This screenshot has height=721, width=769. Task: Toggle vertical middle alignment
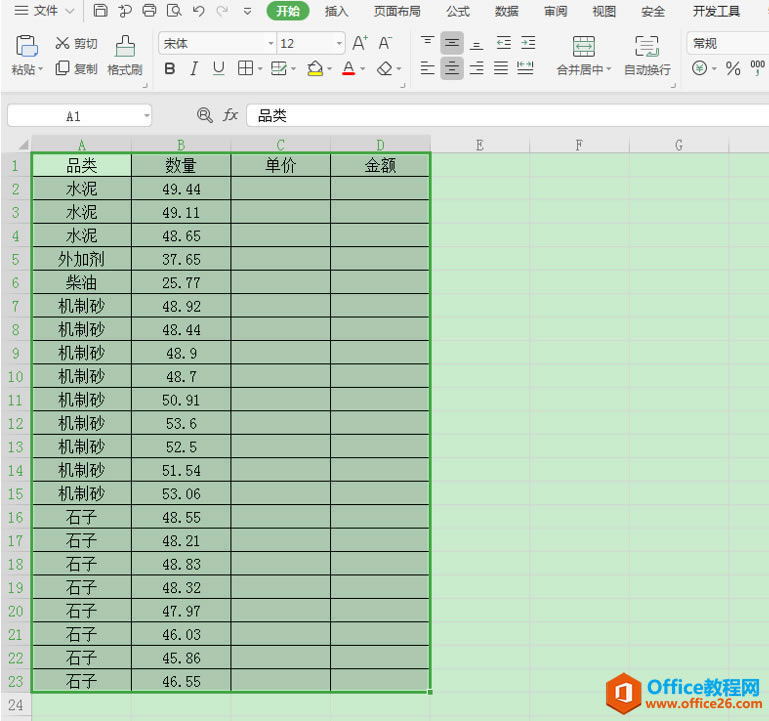[452, 43]
